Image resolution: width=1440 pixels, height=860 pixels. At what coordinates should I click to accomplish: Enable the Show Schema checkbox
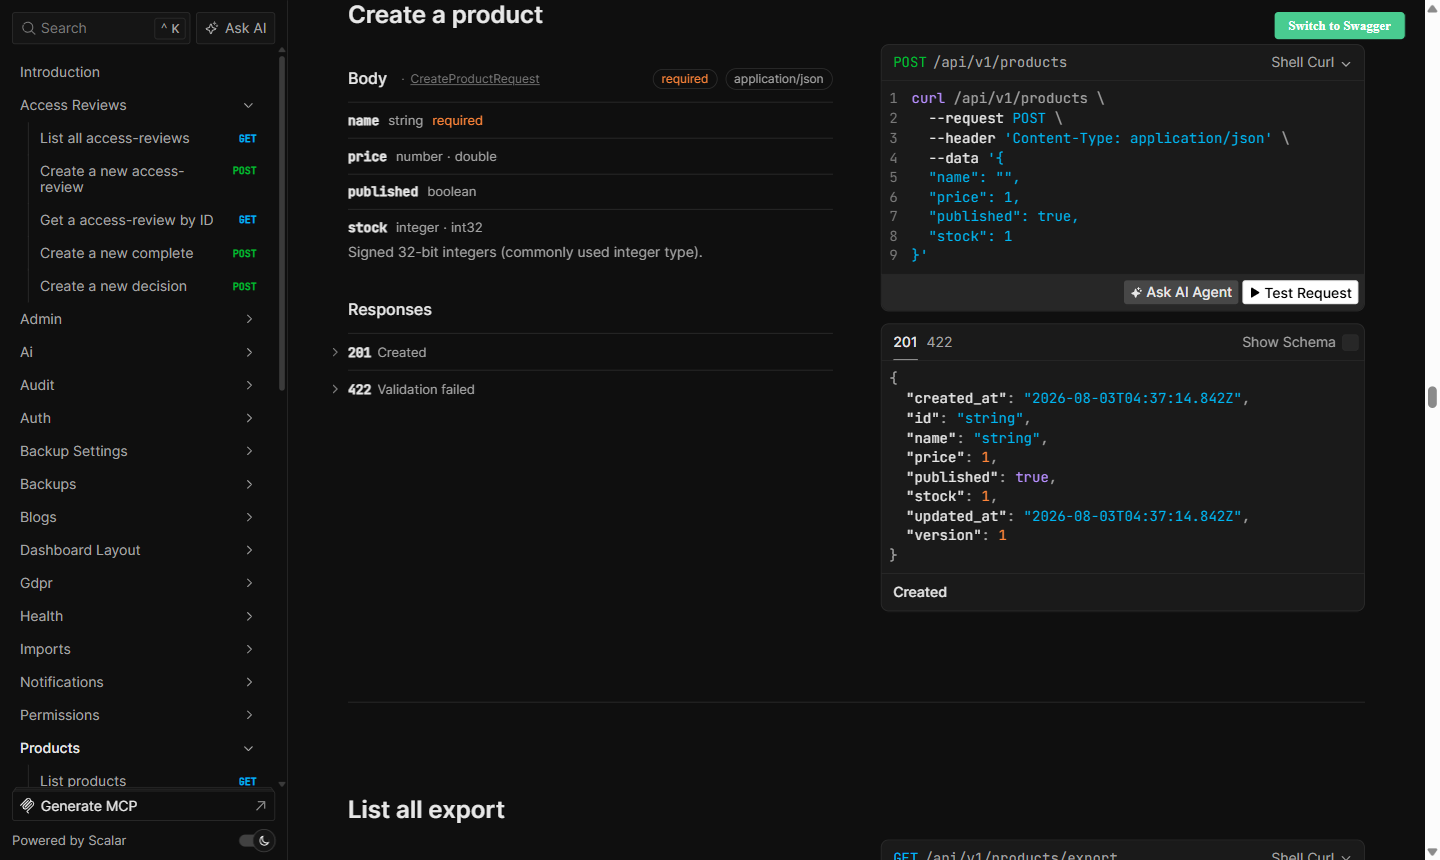[x=1350, y=342]
